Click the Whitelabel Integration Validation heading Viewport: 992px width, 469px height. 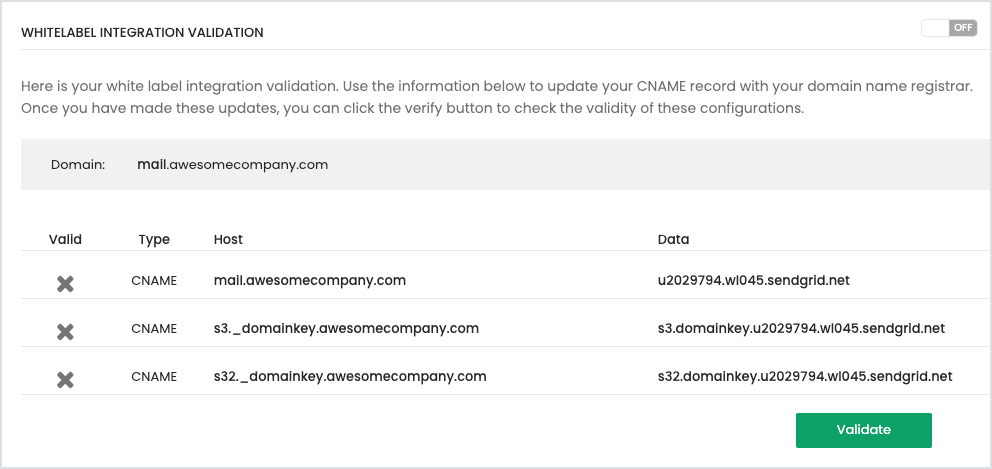[x=142, y=33]
